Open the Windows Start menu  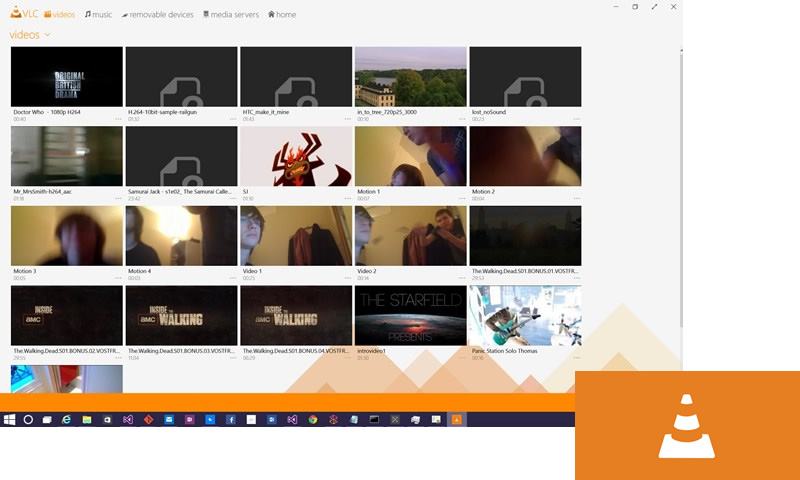[x=9, y=419]
